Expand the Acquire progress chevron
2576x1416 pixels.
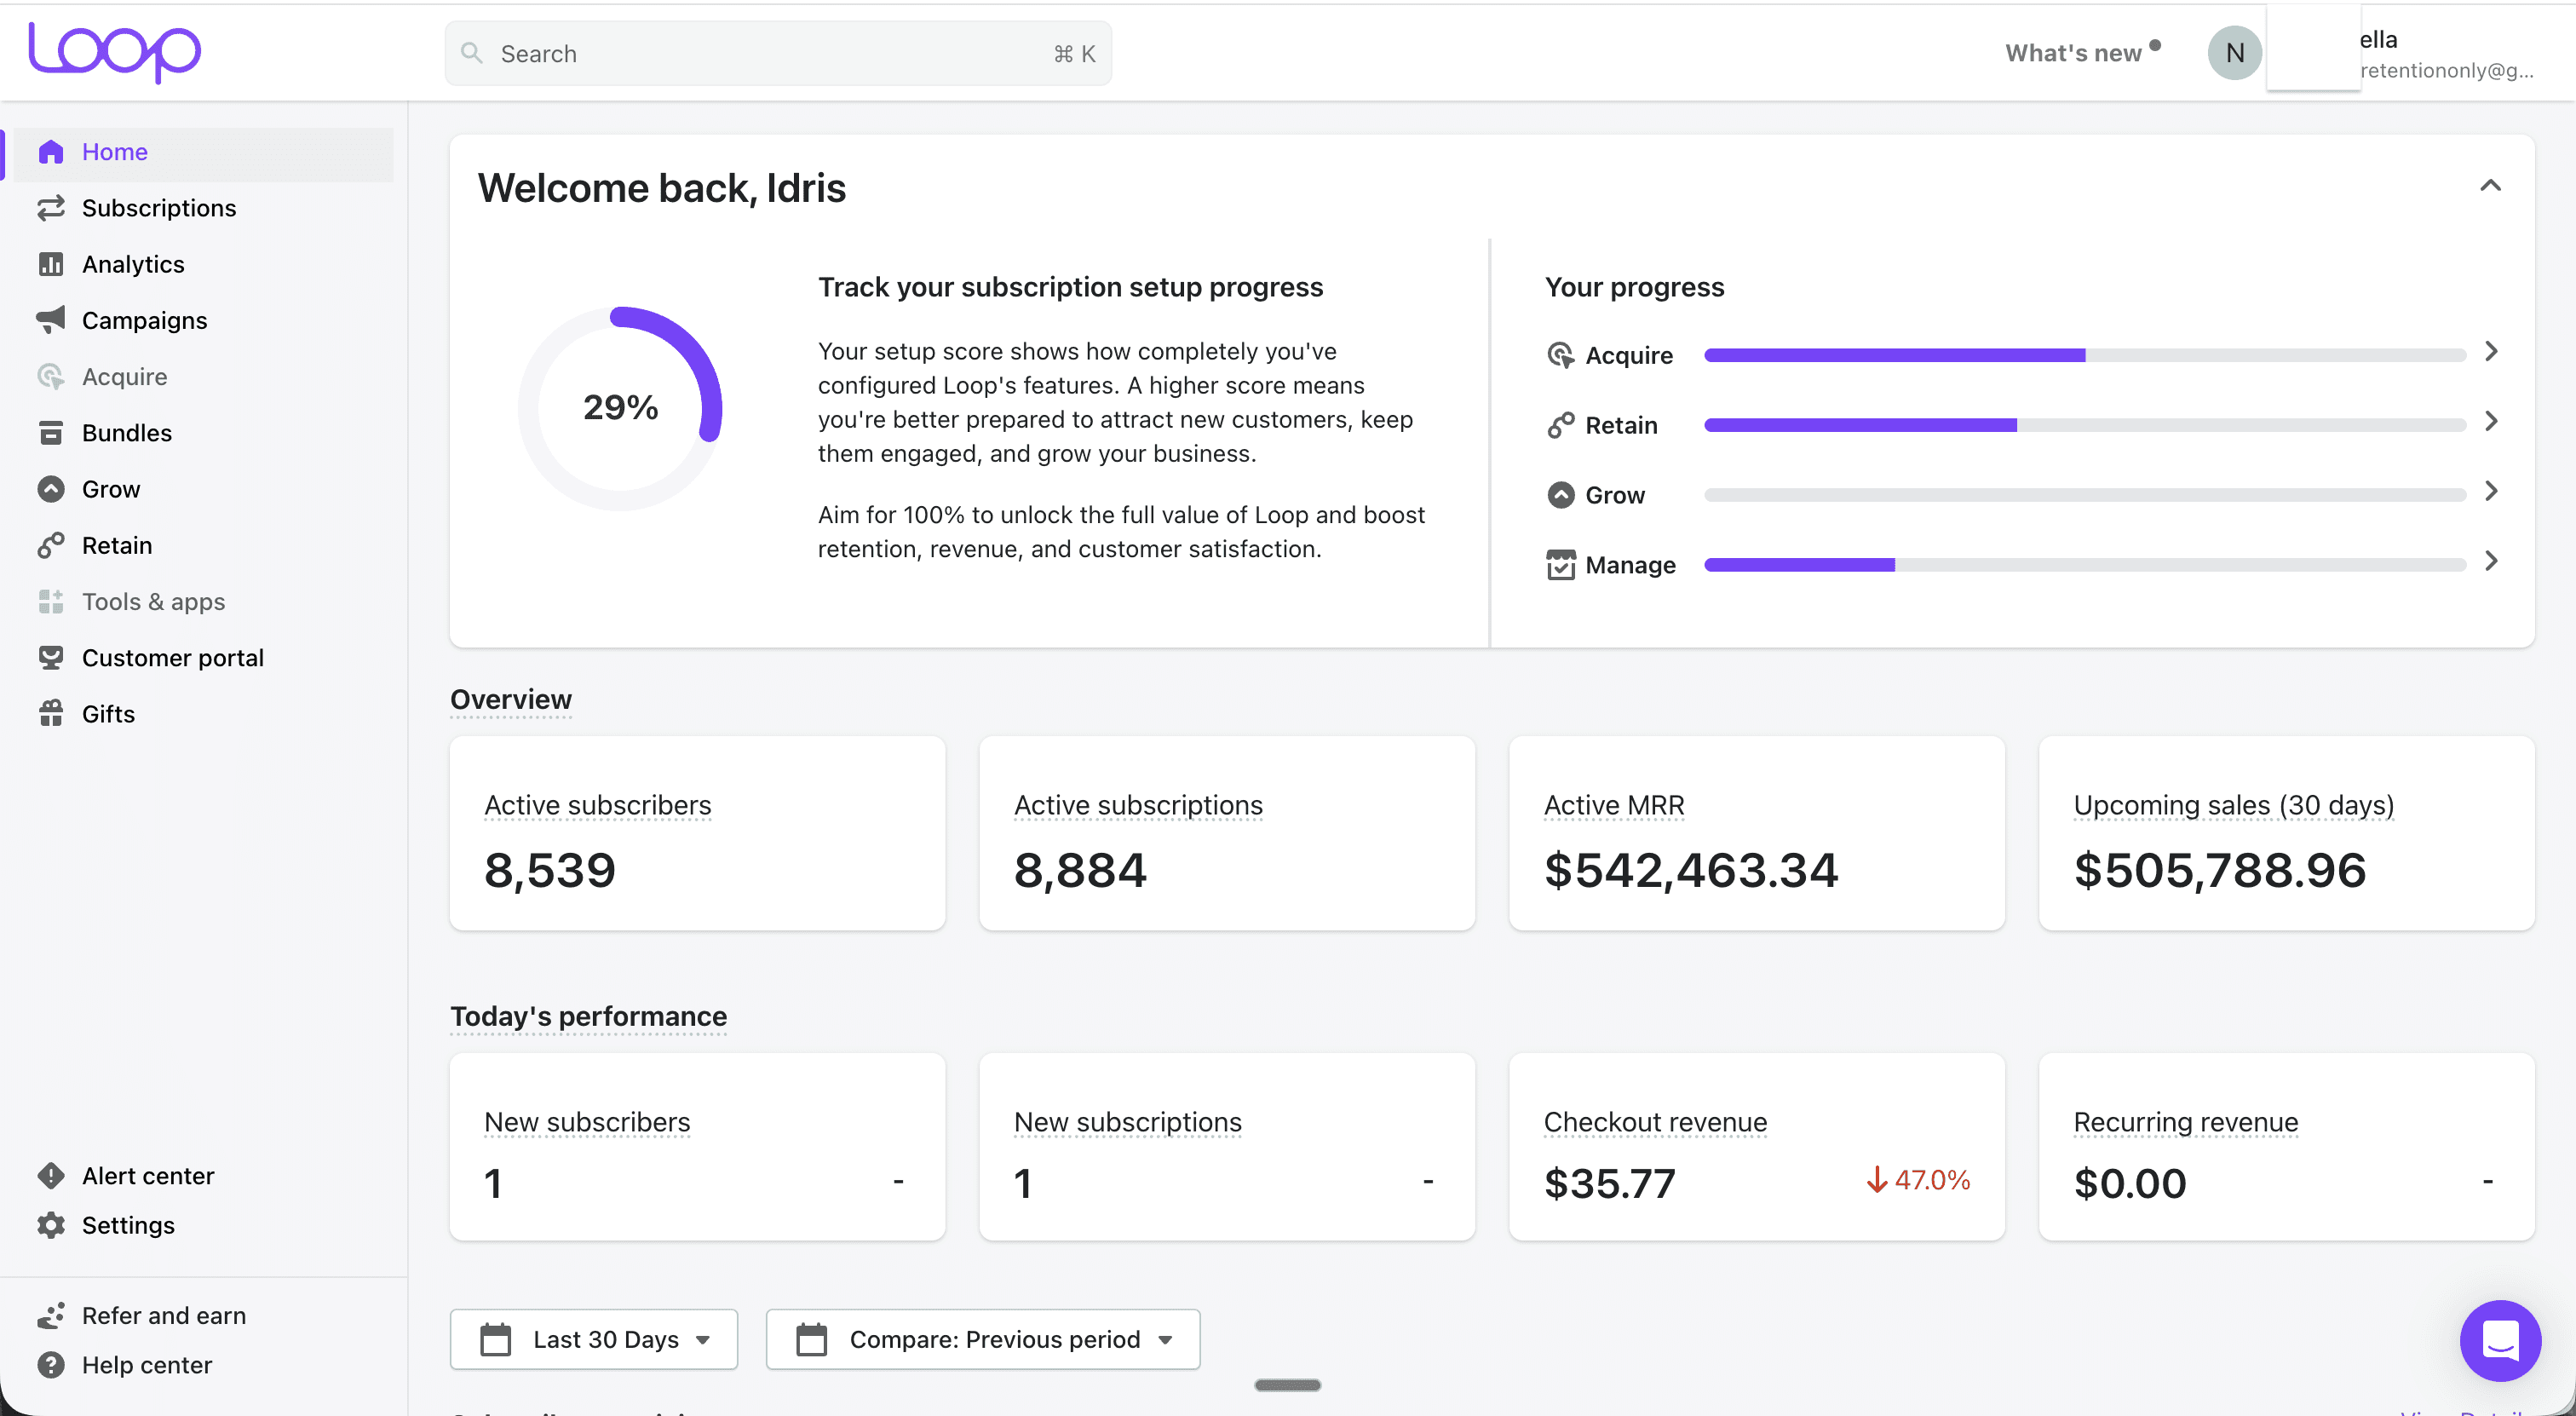tap(2490, 352)
